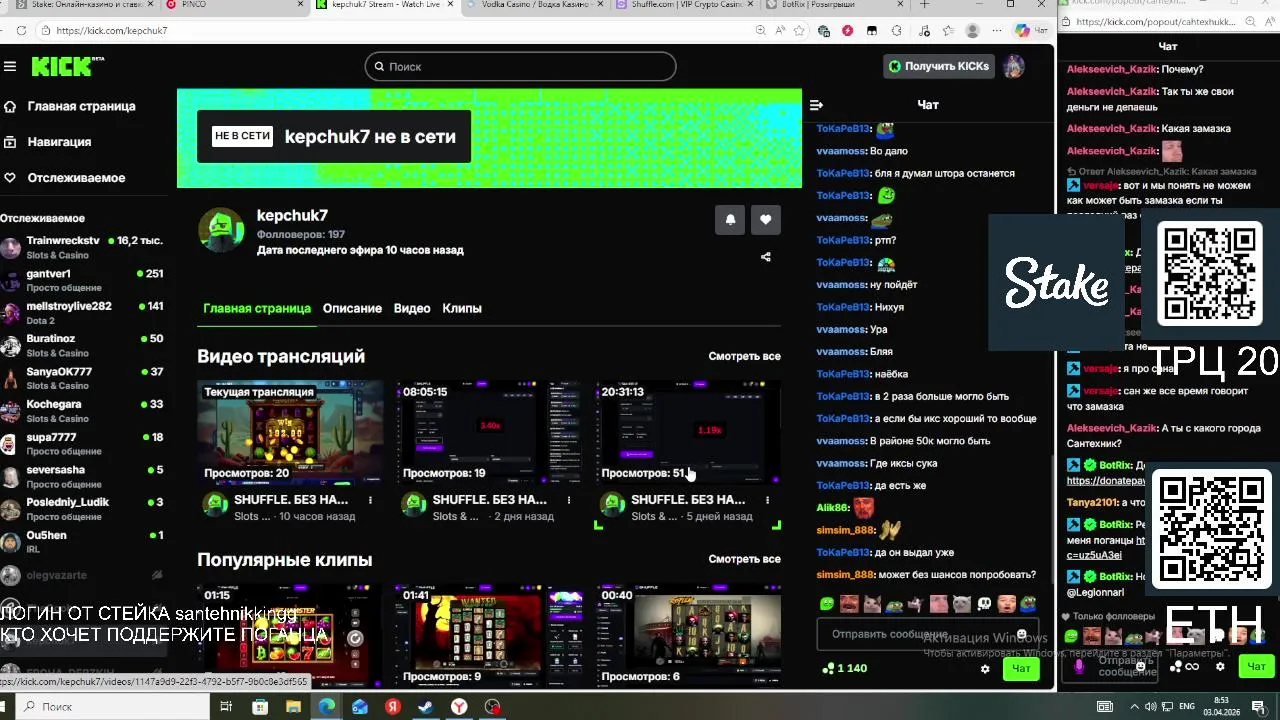Open Microsoft Store from the taskbar
1280x720 pixels.
tap(260, 707)
